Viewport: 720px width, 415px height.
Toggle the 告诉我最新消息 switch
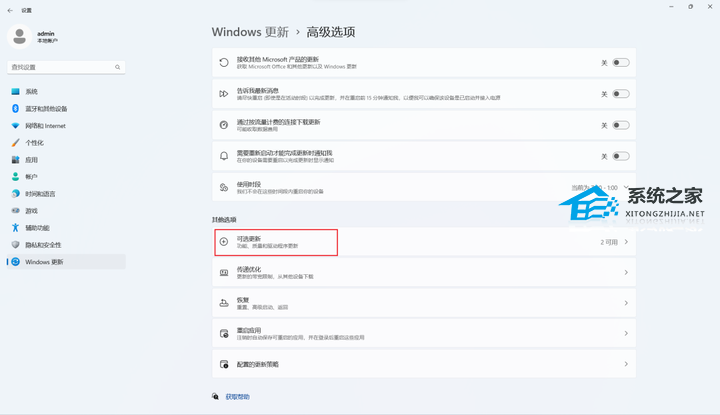(621, 94)
